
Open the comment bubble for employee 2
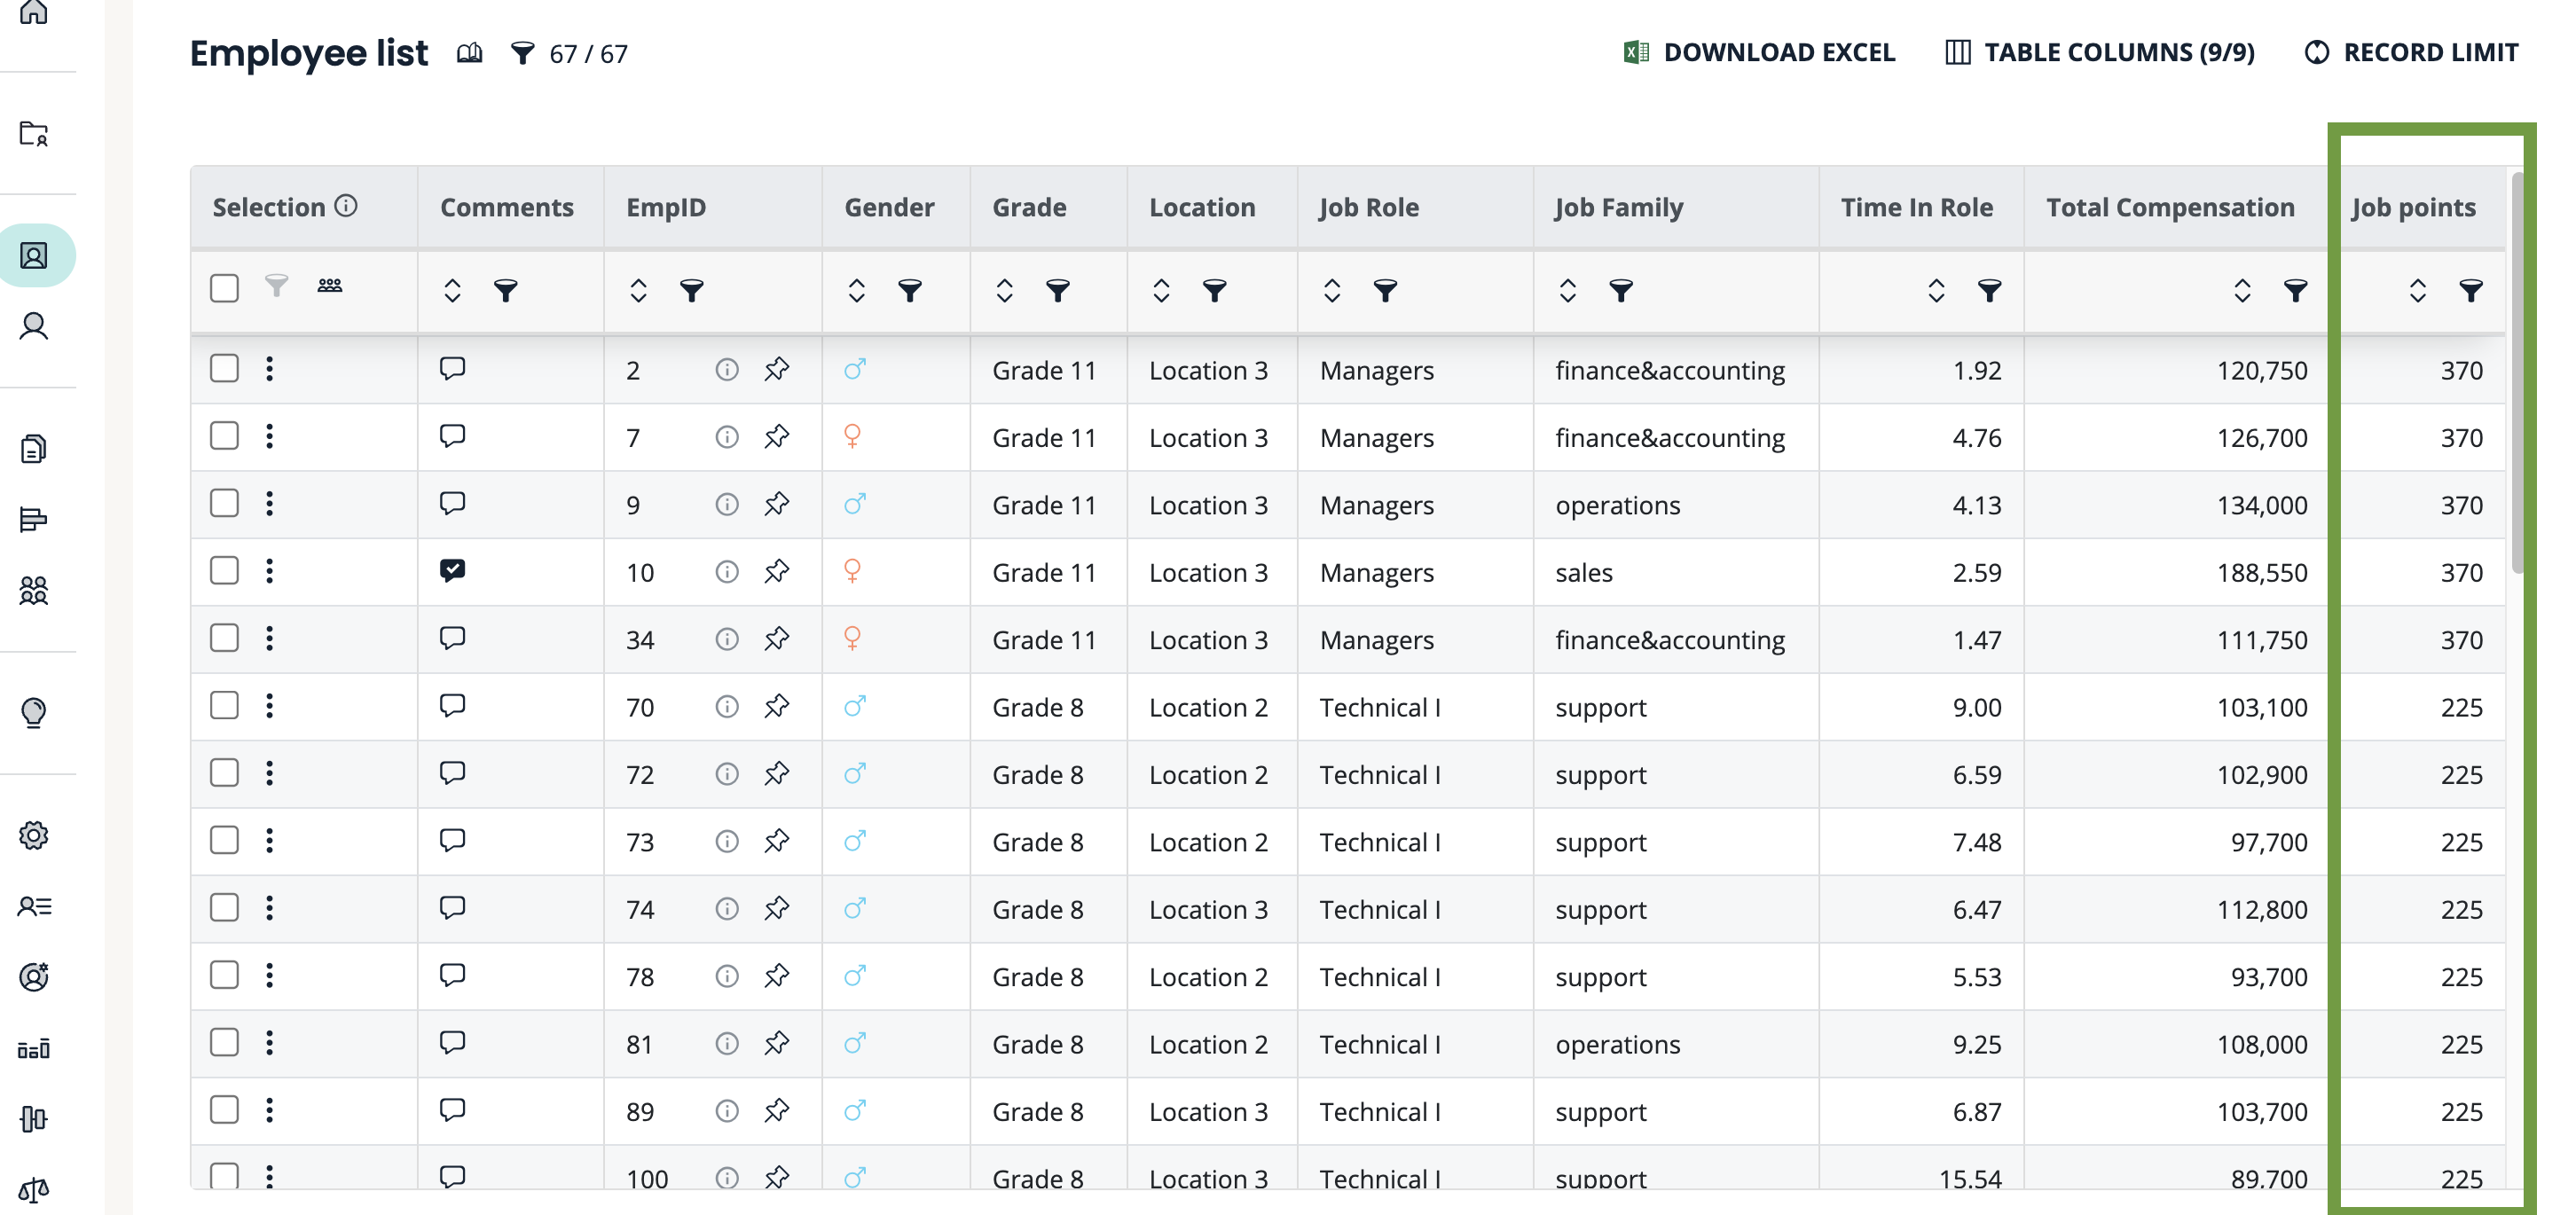click(x=452, y=369)
